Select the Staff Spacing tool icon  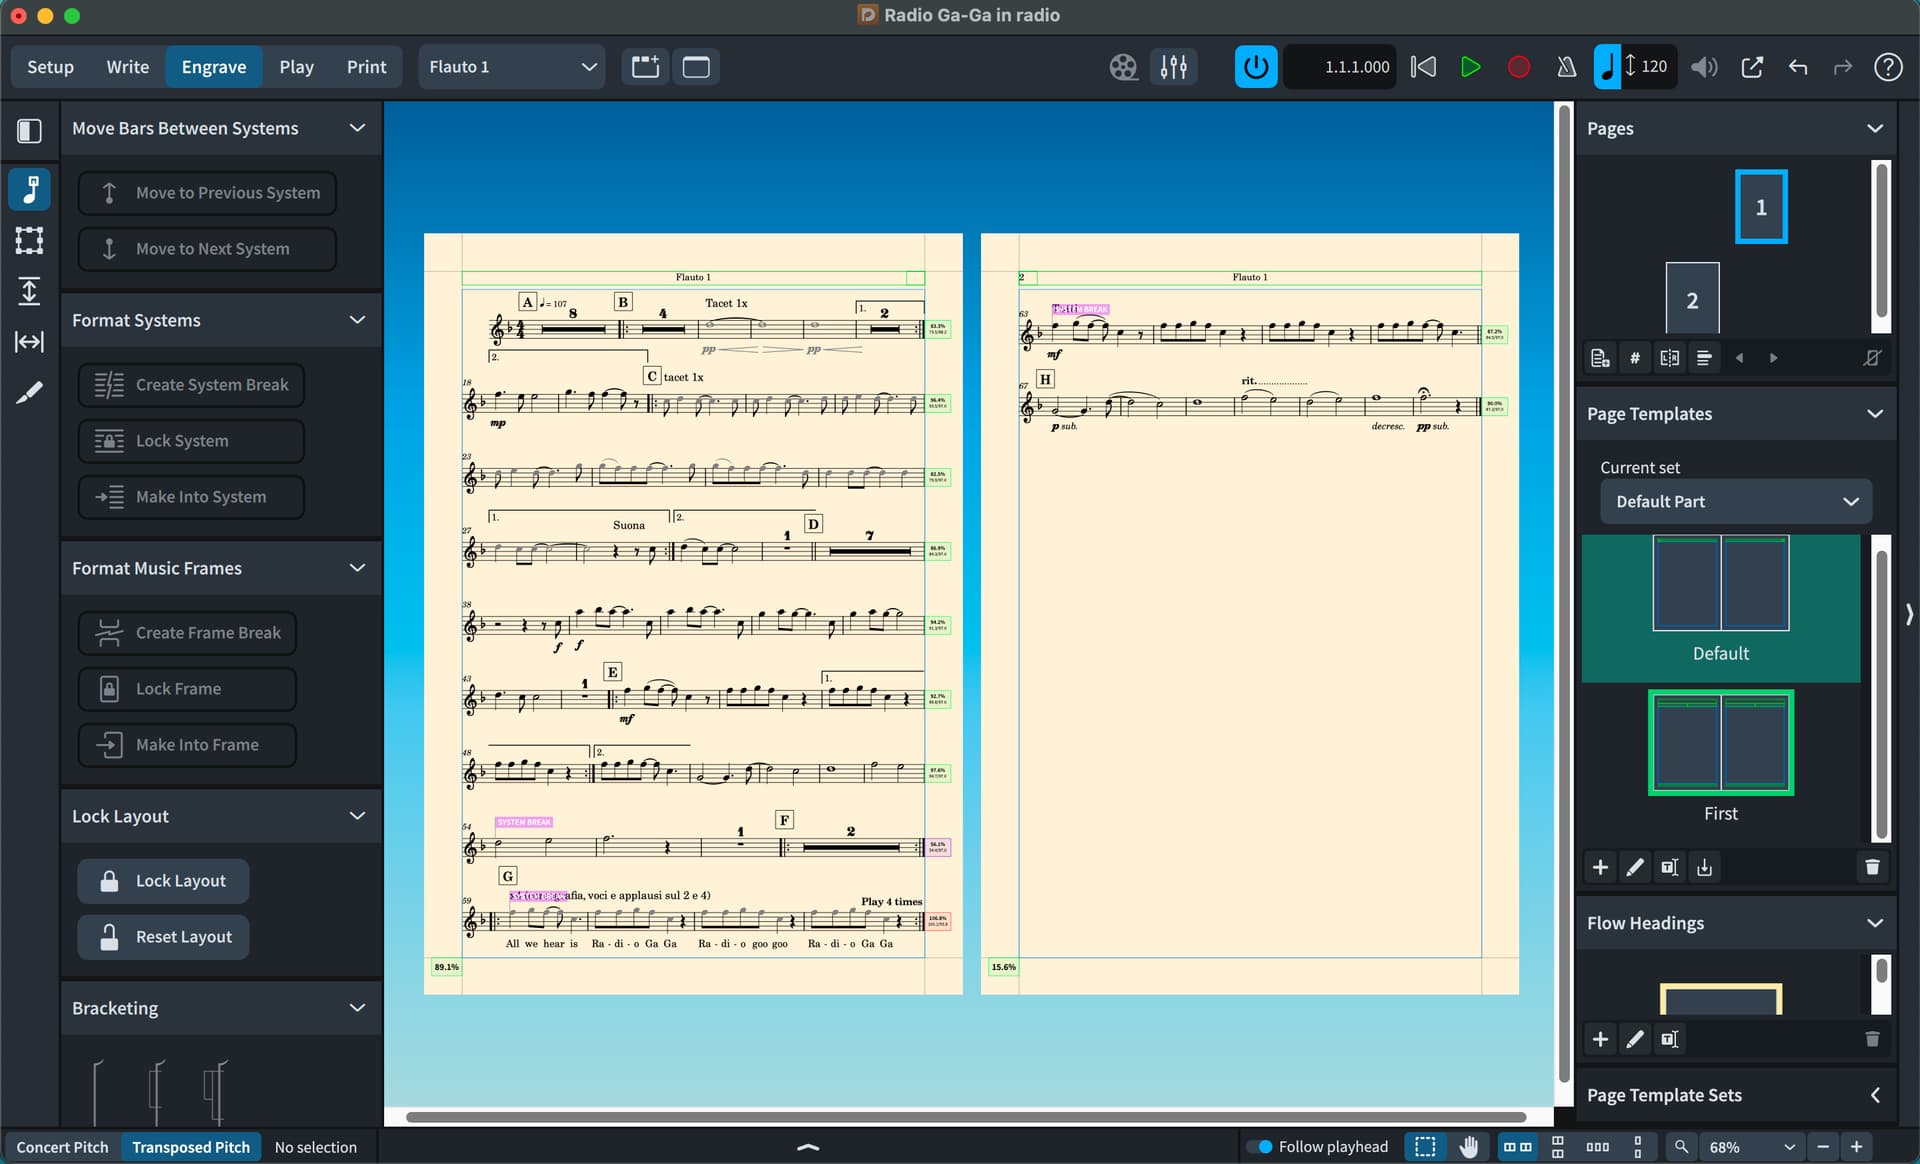pyautogui.click(x=29, y=291)
